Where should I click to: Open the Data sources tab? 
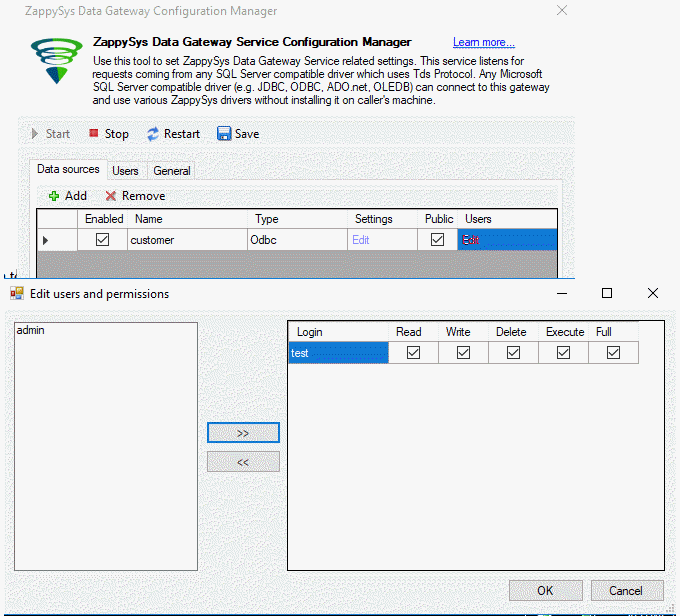pos(68,169)
